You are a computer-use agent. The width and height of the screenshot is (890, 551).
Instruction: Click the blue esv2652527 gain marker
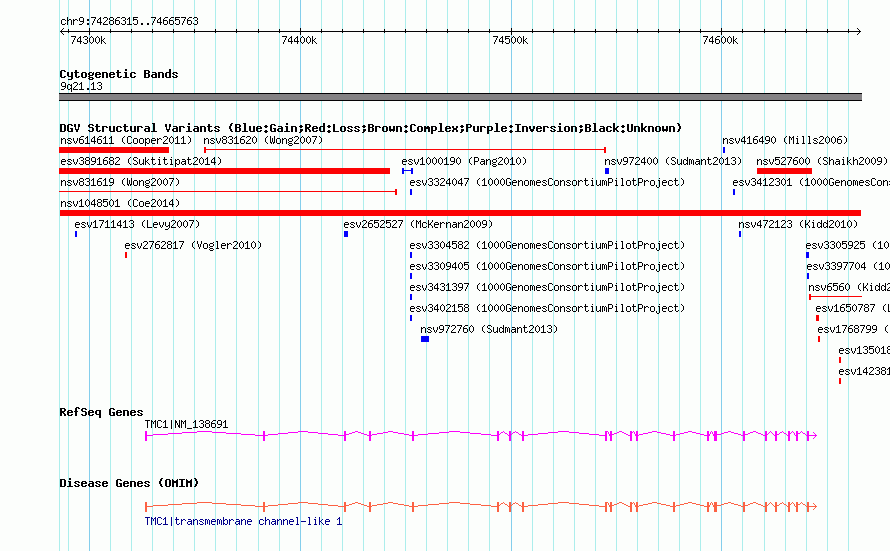pyautogui.click(x=346, y=234)
